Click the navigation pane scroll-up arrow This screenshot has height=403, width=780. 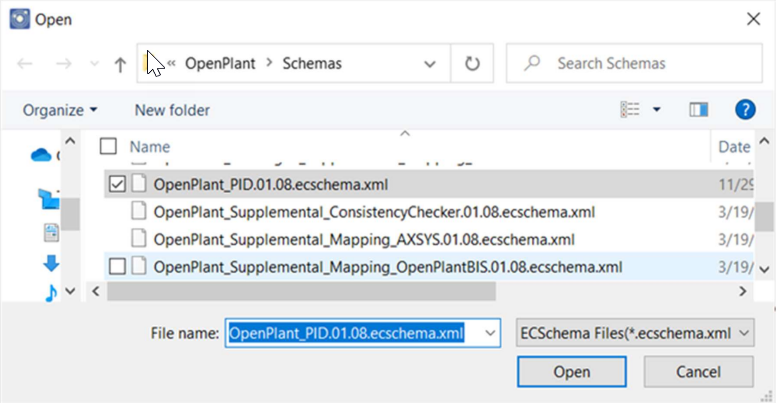pos(70,141)
